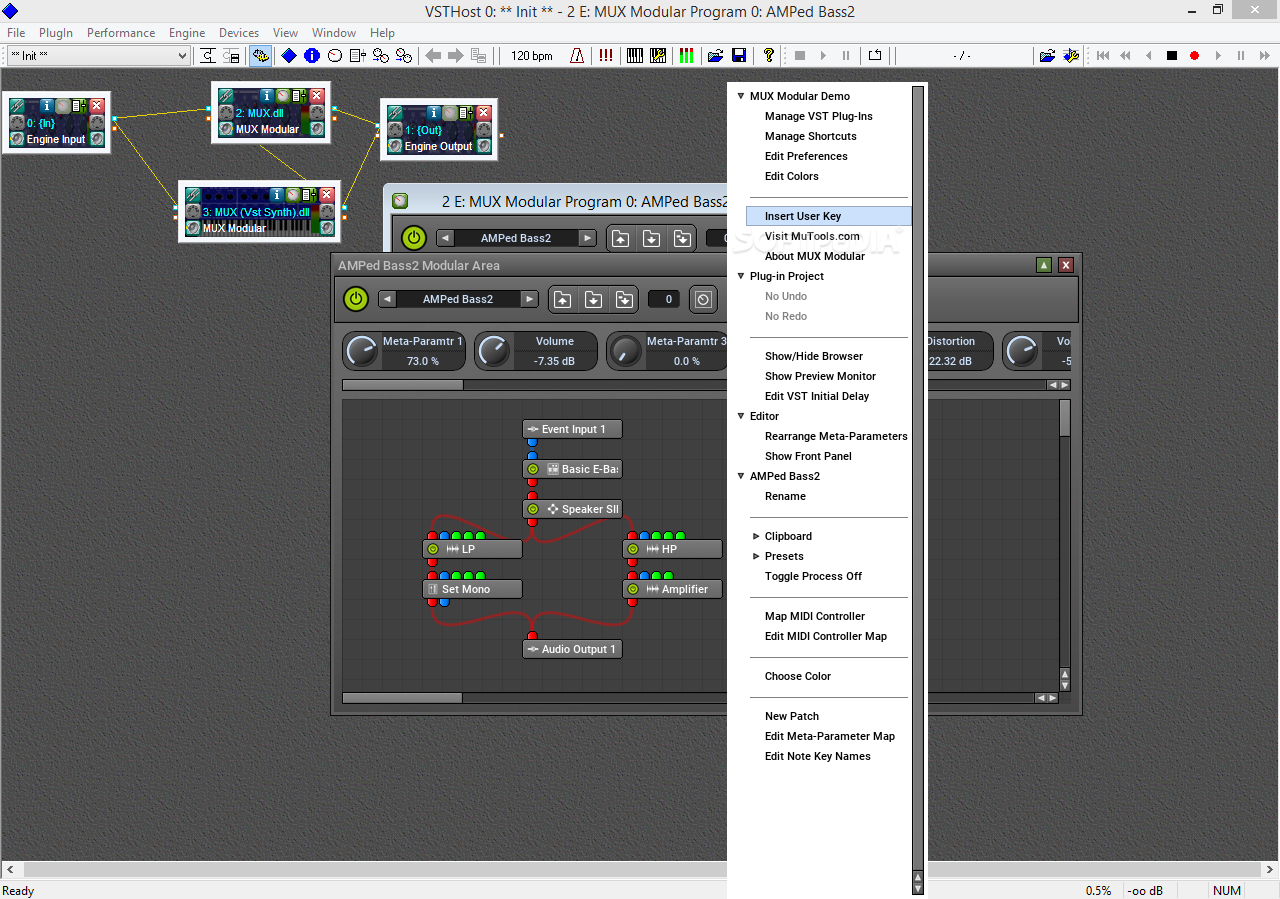Click the Event Input 1 module
This screenshot has width=1280, height=899.
tap(572, 429)
